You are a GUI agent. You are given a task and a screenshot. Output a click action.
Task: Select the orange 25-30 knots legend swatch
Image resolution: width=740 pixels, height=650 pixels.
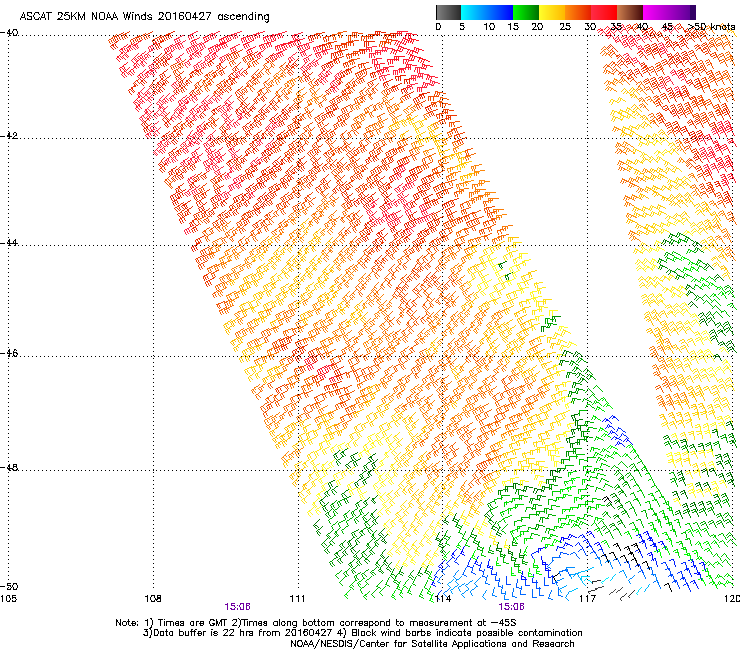[x=578, y=12]
